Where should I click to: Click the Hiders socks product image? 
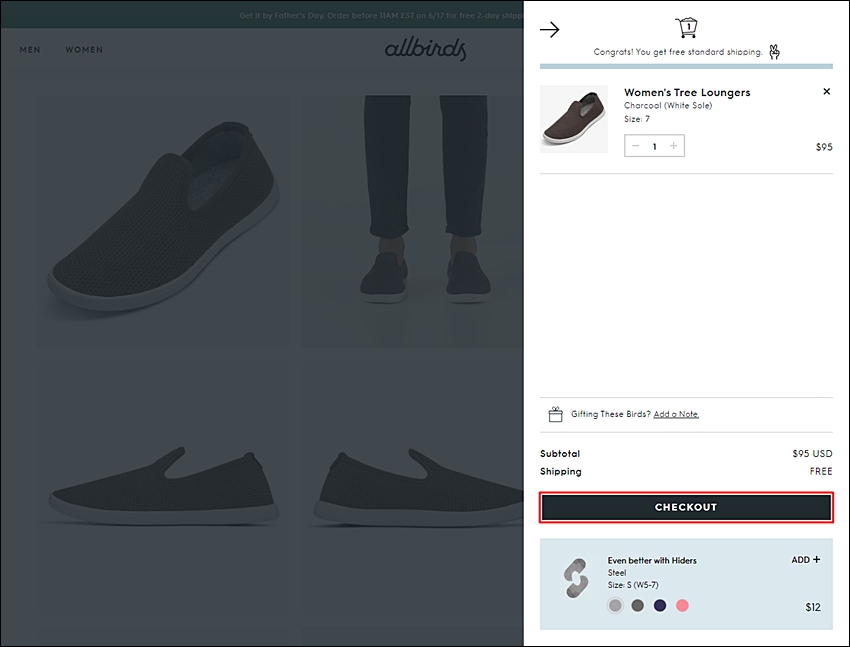(x=576, y=578)
